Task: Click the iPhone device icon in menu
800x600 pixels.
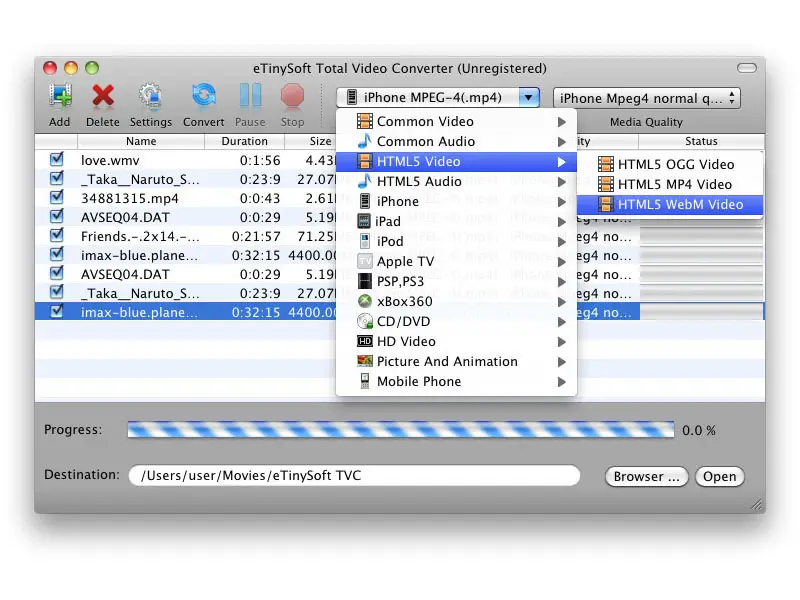Action: (365, 201)
